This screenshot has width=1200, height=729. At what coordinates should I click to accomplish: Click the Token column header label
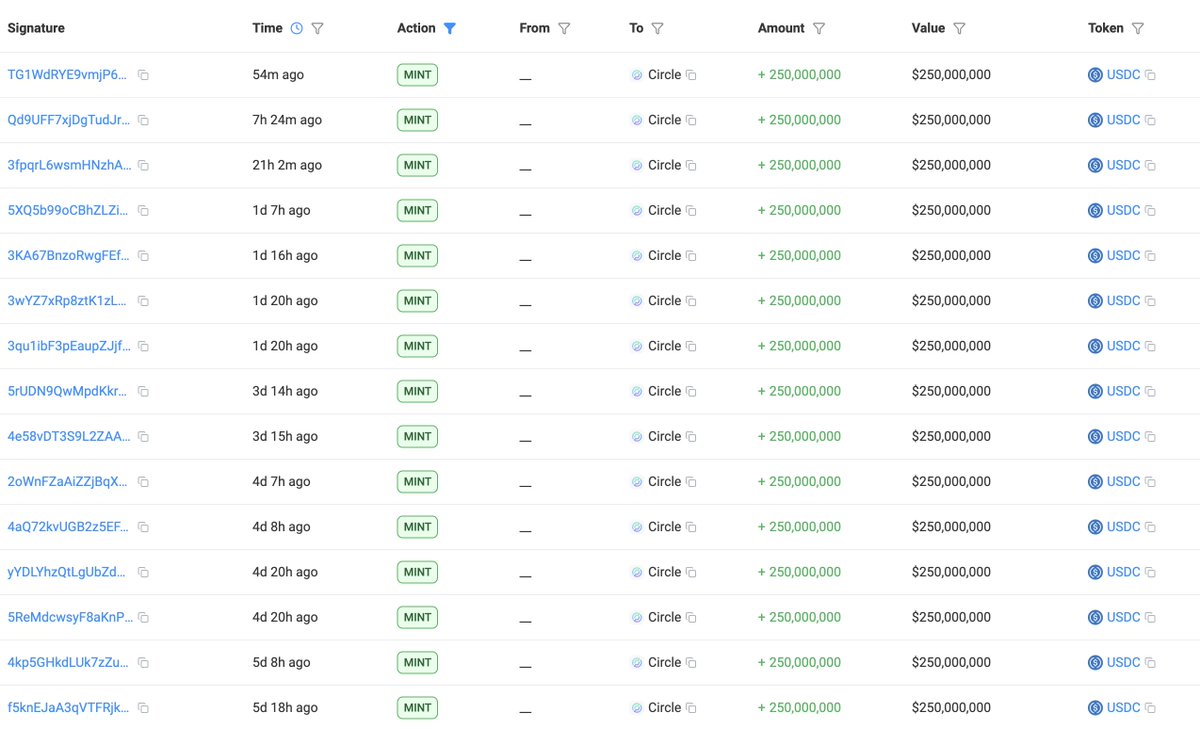click(1106, 28)
